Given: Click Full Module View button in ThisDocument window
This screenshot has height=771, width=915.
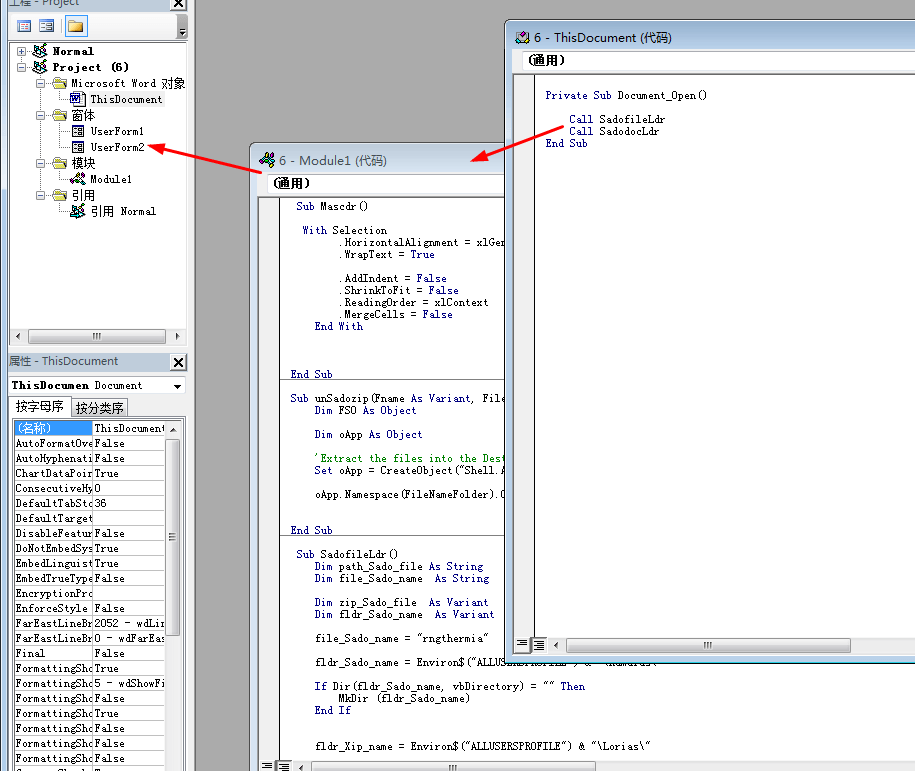Looking at the screenshot, I should click(539, 644).
